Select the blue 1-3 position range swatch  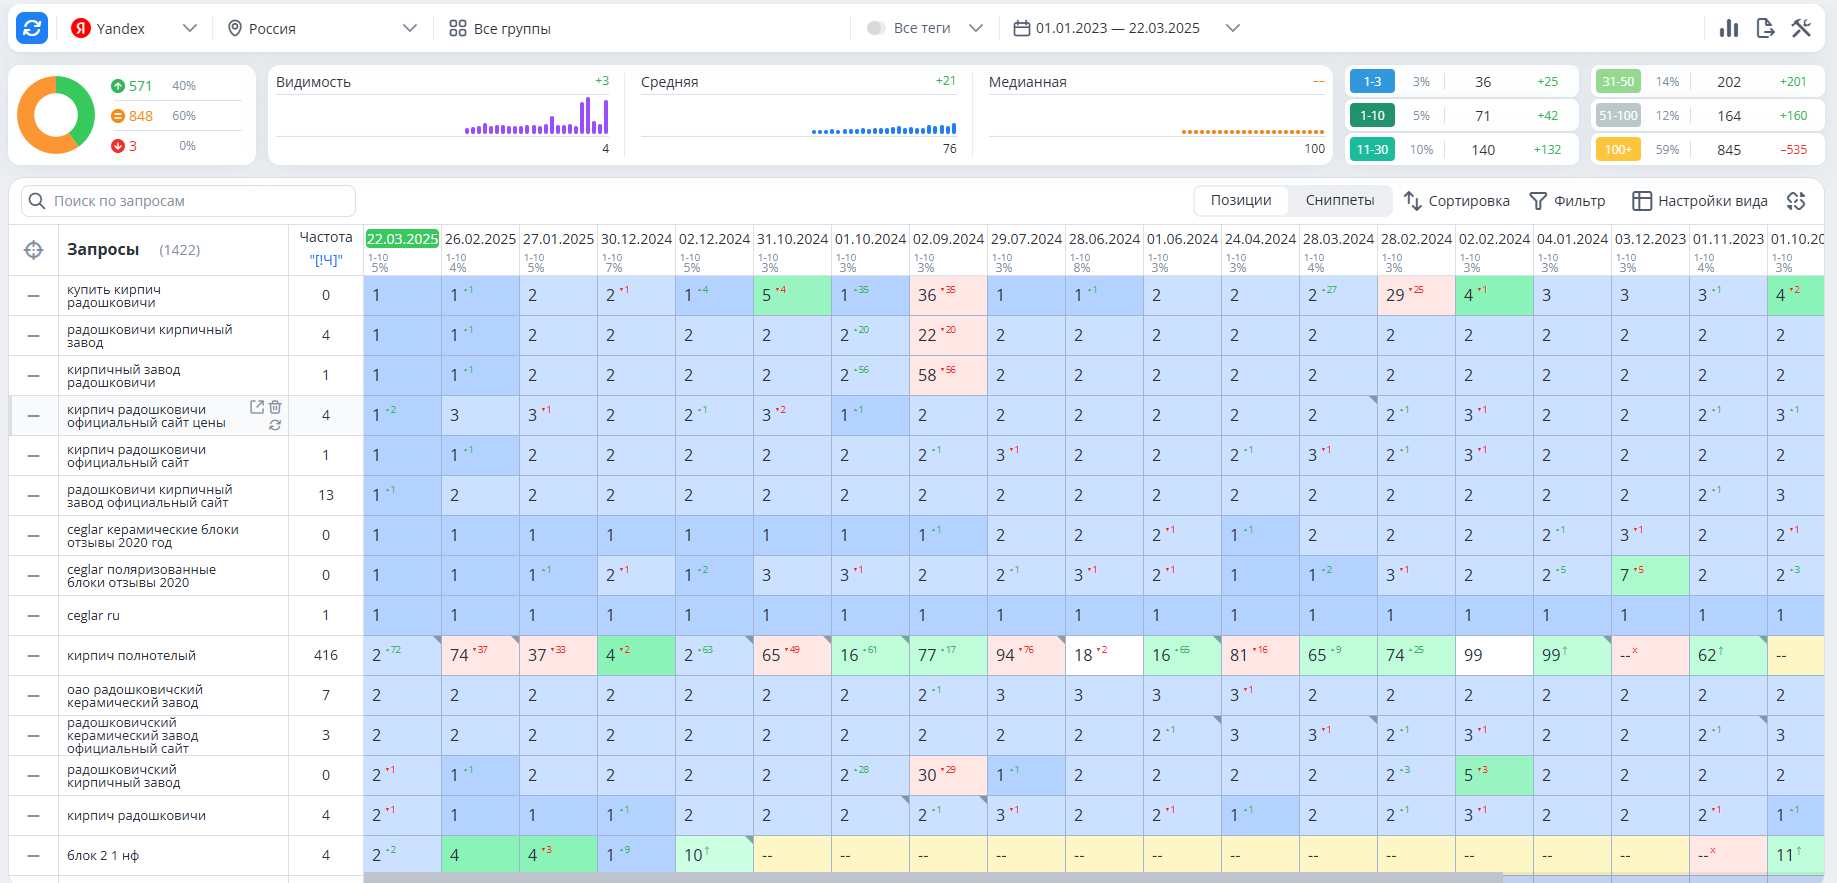1372,82
